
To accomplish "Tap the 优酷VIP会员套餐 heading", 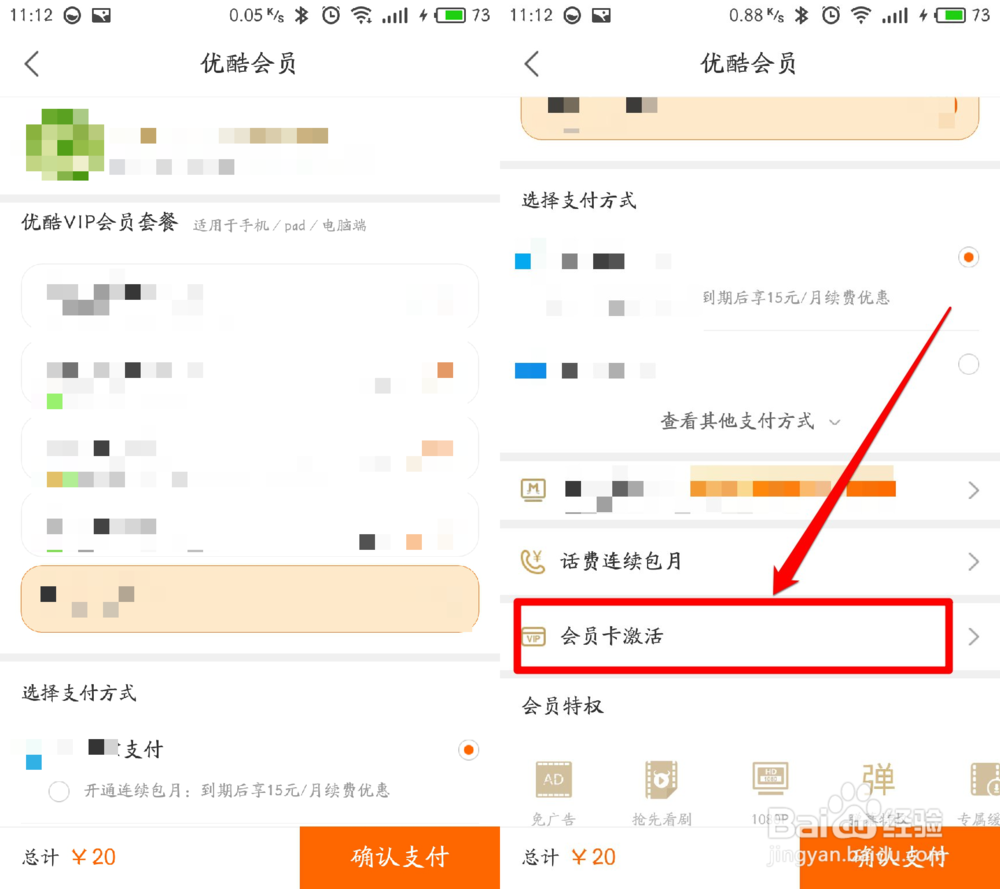I will coord(99,223).
